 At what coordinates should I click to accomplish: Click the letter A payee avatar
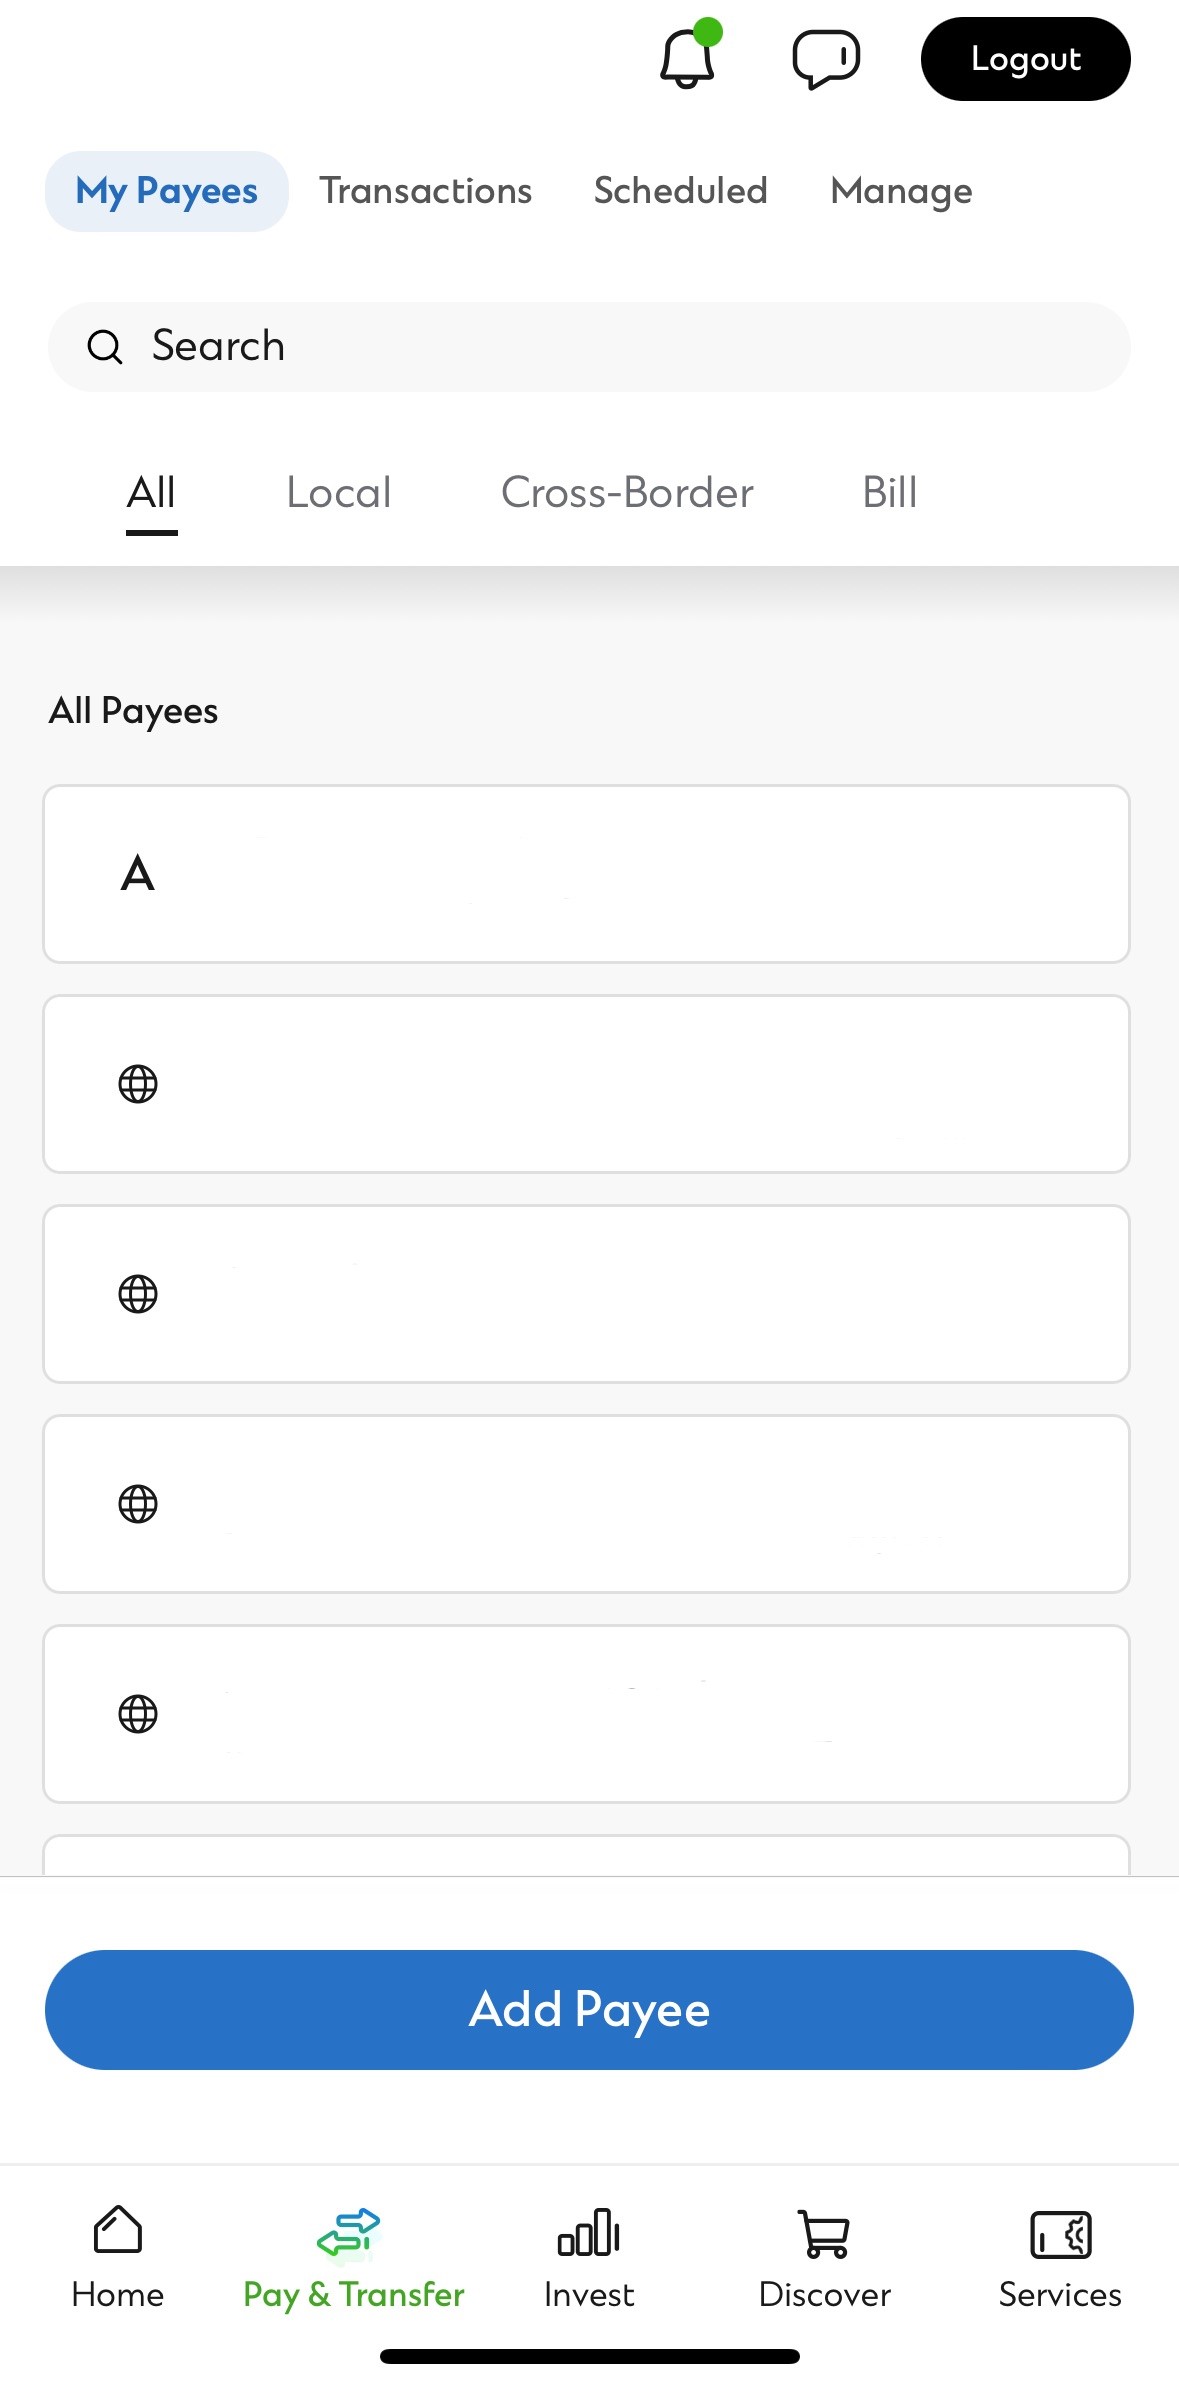pyautogui.click(x=139, y=873)
